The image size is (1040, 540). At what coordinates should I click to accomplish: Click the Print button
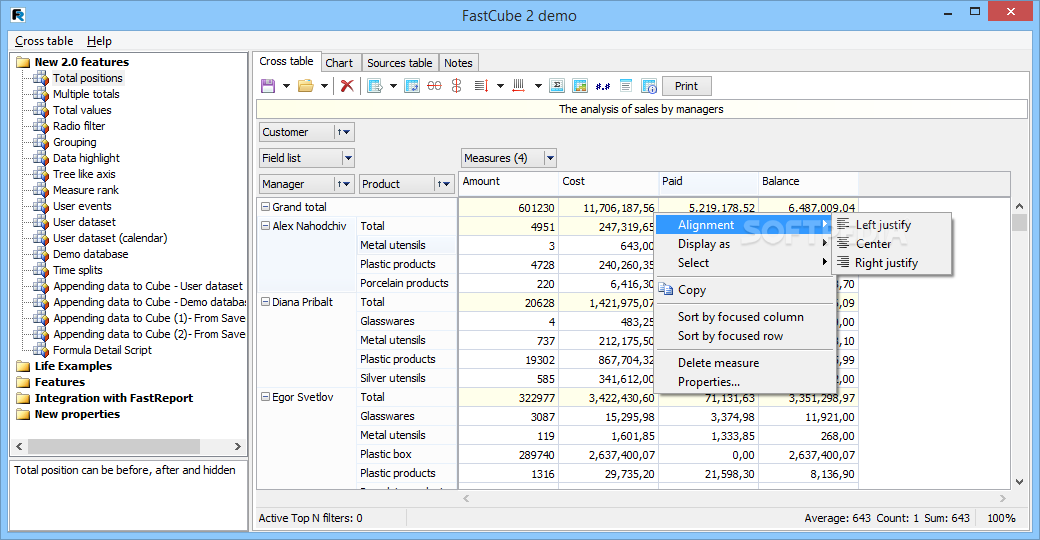coord(686,86)
